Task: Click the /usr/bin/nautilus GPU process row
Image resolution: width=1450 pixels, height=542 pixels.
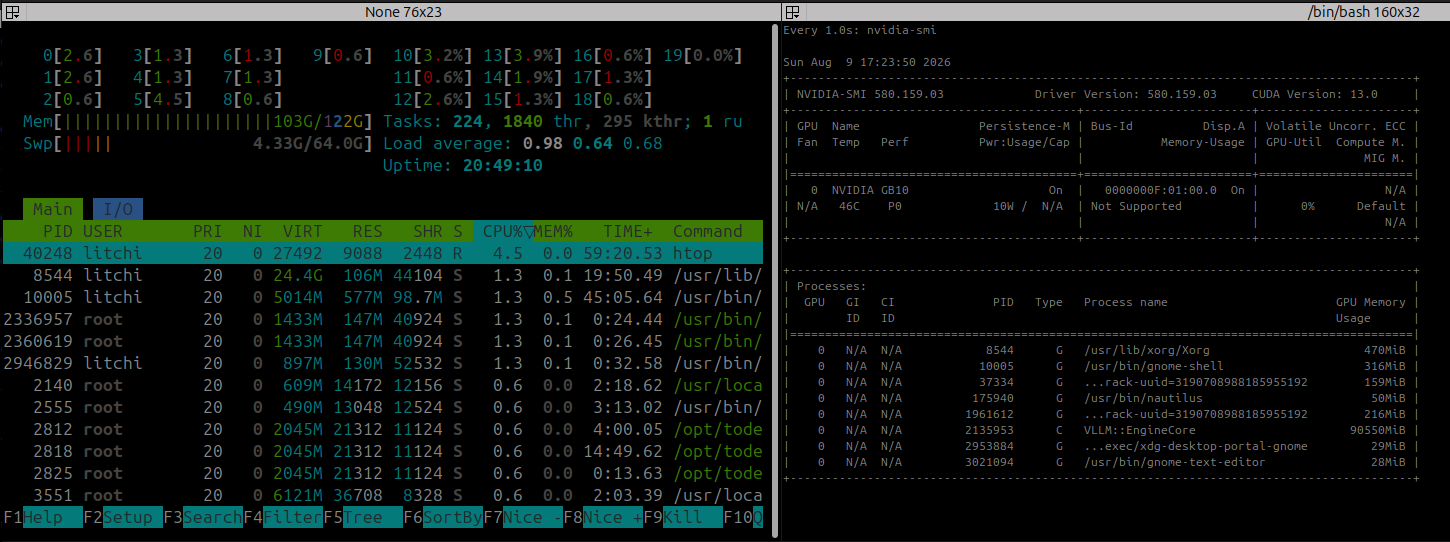Action: coord(1101,398)
